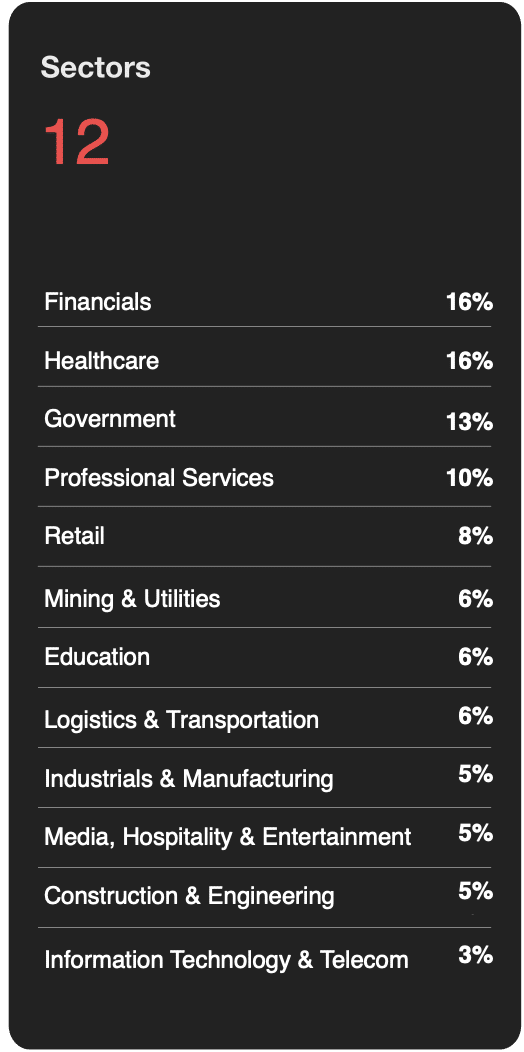This screenshot has width=524, height=1052.
Task: Open the Government sector entry
Action: [x=264, y=419]
